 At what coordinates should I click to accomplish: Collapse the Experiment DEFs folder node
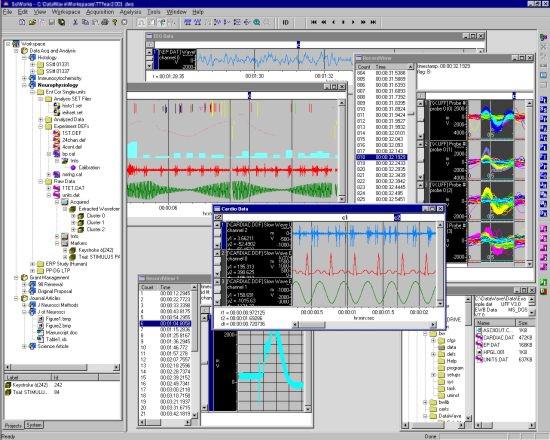pyautogui.click(x=41, y=126)
